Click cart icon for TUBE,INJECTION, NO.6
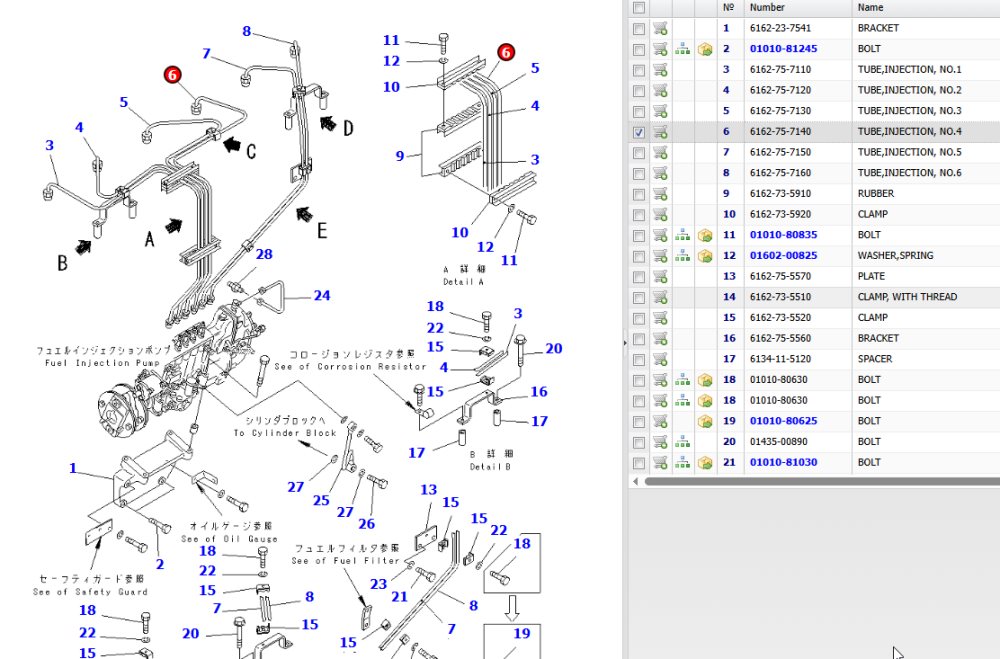This screenshot has height=659, width=1000. point(660,174)
